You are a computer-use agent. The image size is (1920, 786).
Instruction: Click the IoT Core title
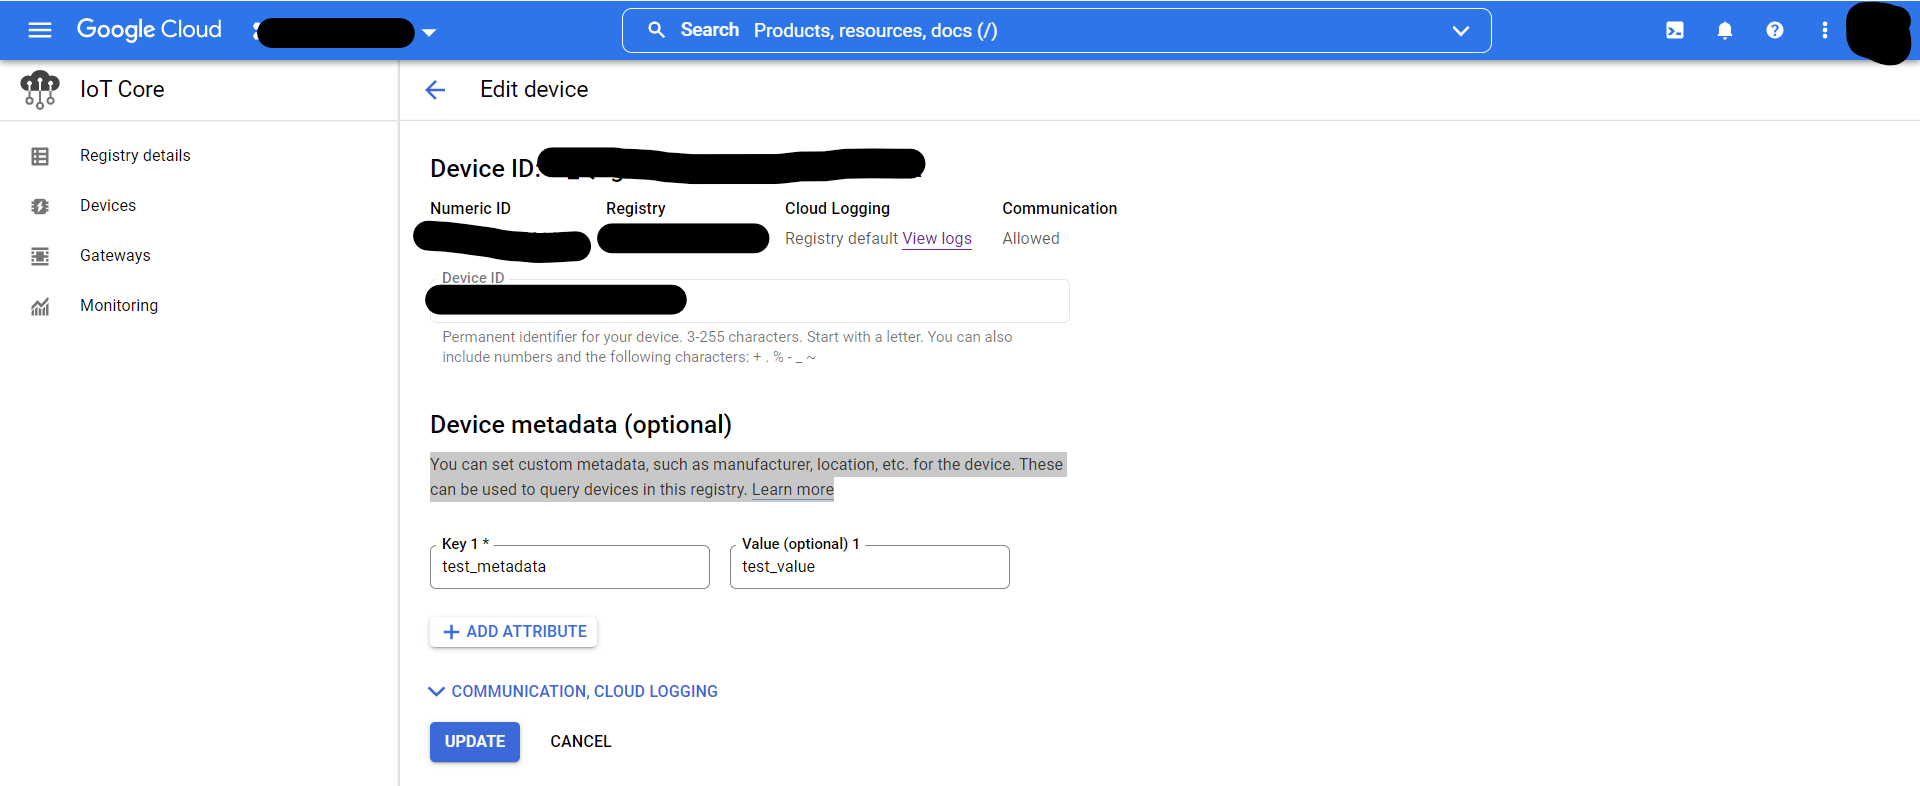point(122,89)
